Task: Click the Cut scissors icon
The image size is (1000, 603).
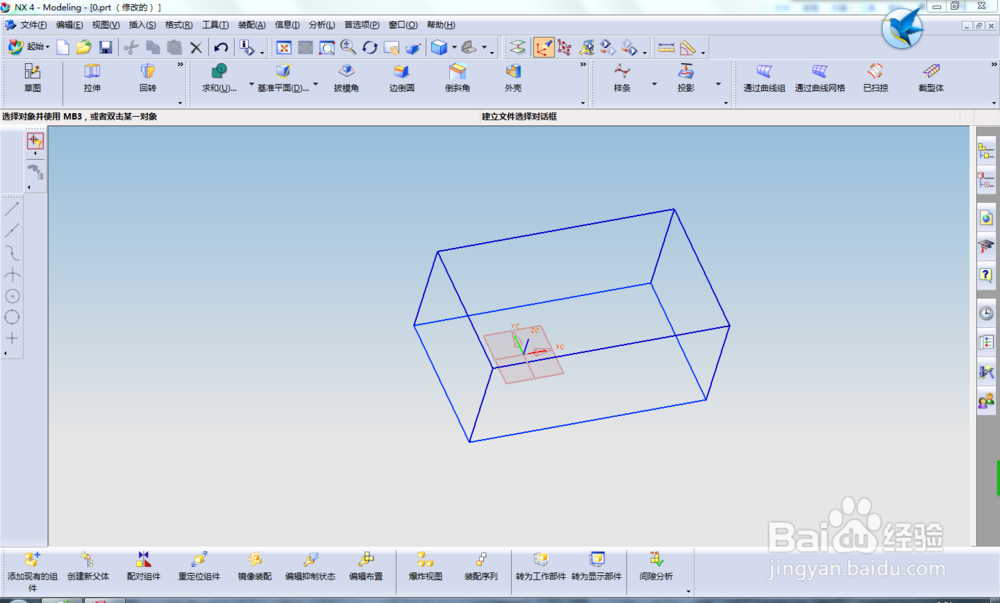Action: pos(131,48)
